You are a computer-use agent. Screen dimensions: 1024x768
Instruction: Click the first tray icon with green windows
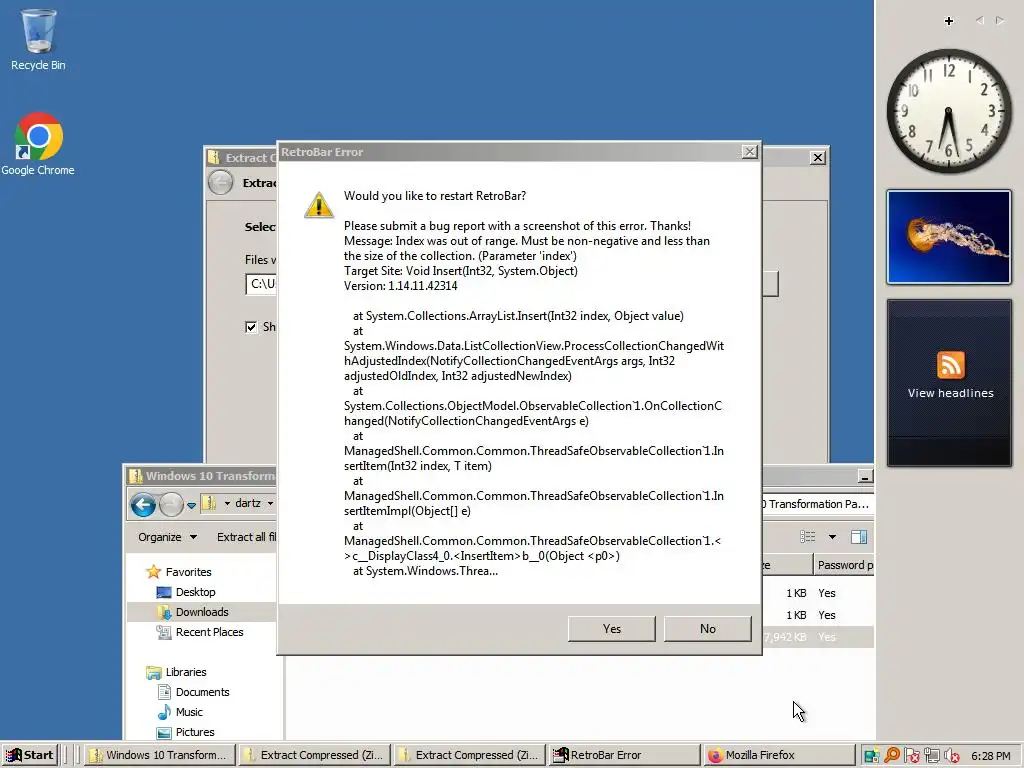[871, 756]
